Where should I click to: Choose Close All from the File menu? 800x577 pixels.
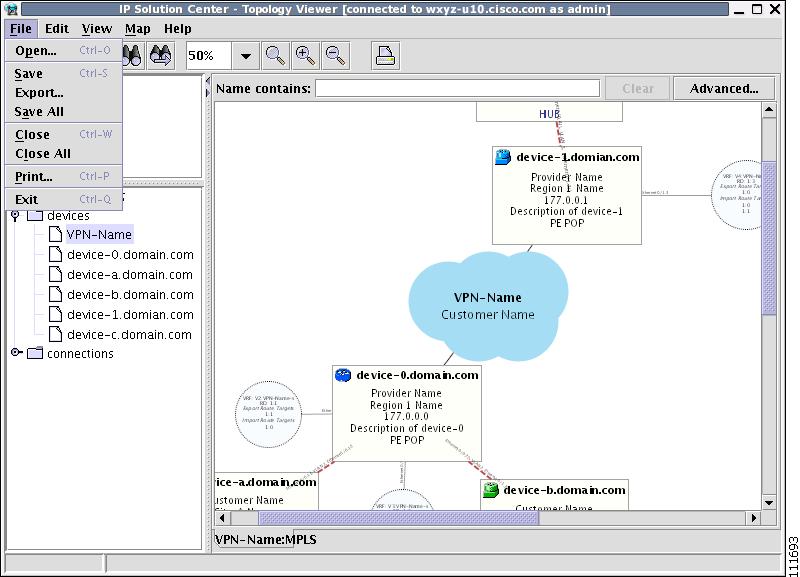63,154
